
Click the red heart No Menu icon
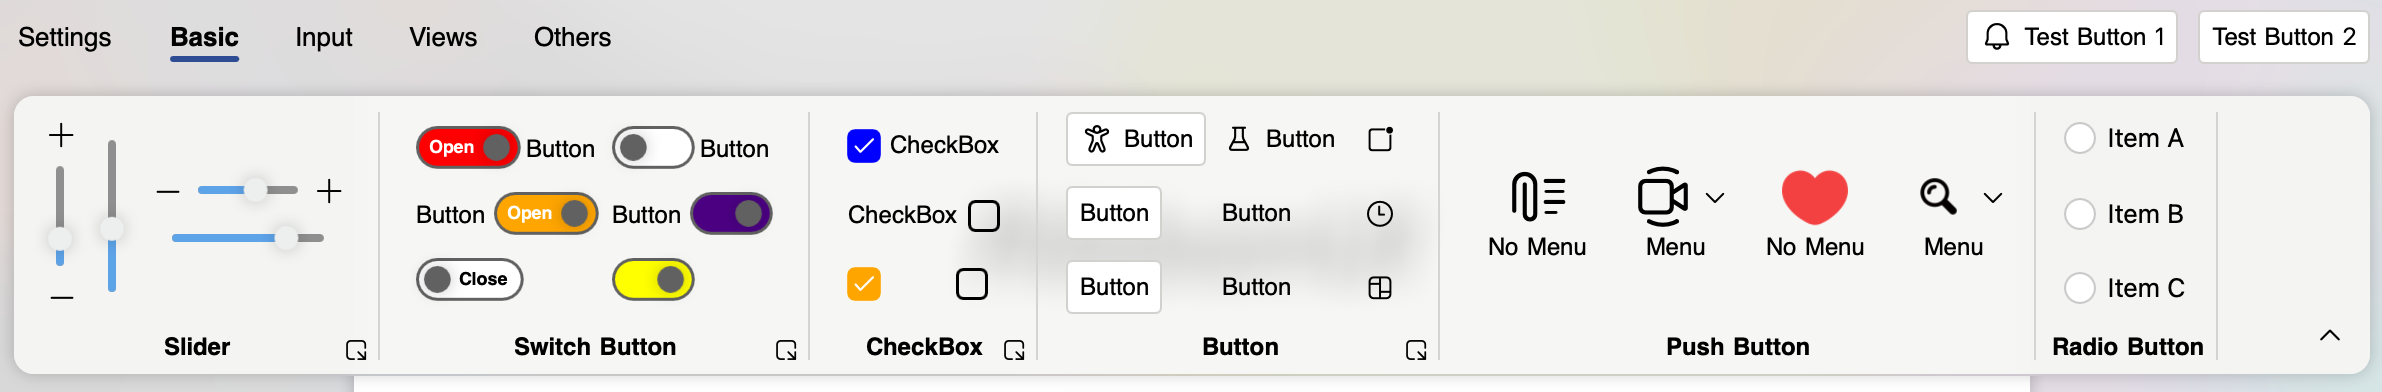[x=1814, y=196]
